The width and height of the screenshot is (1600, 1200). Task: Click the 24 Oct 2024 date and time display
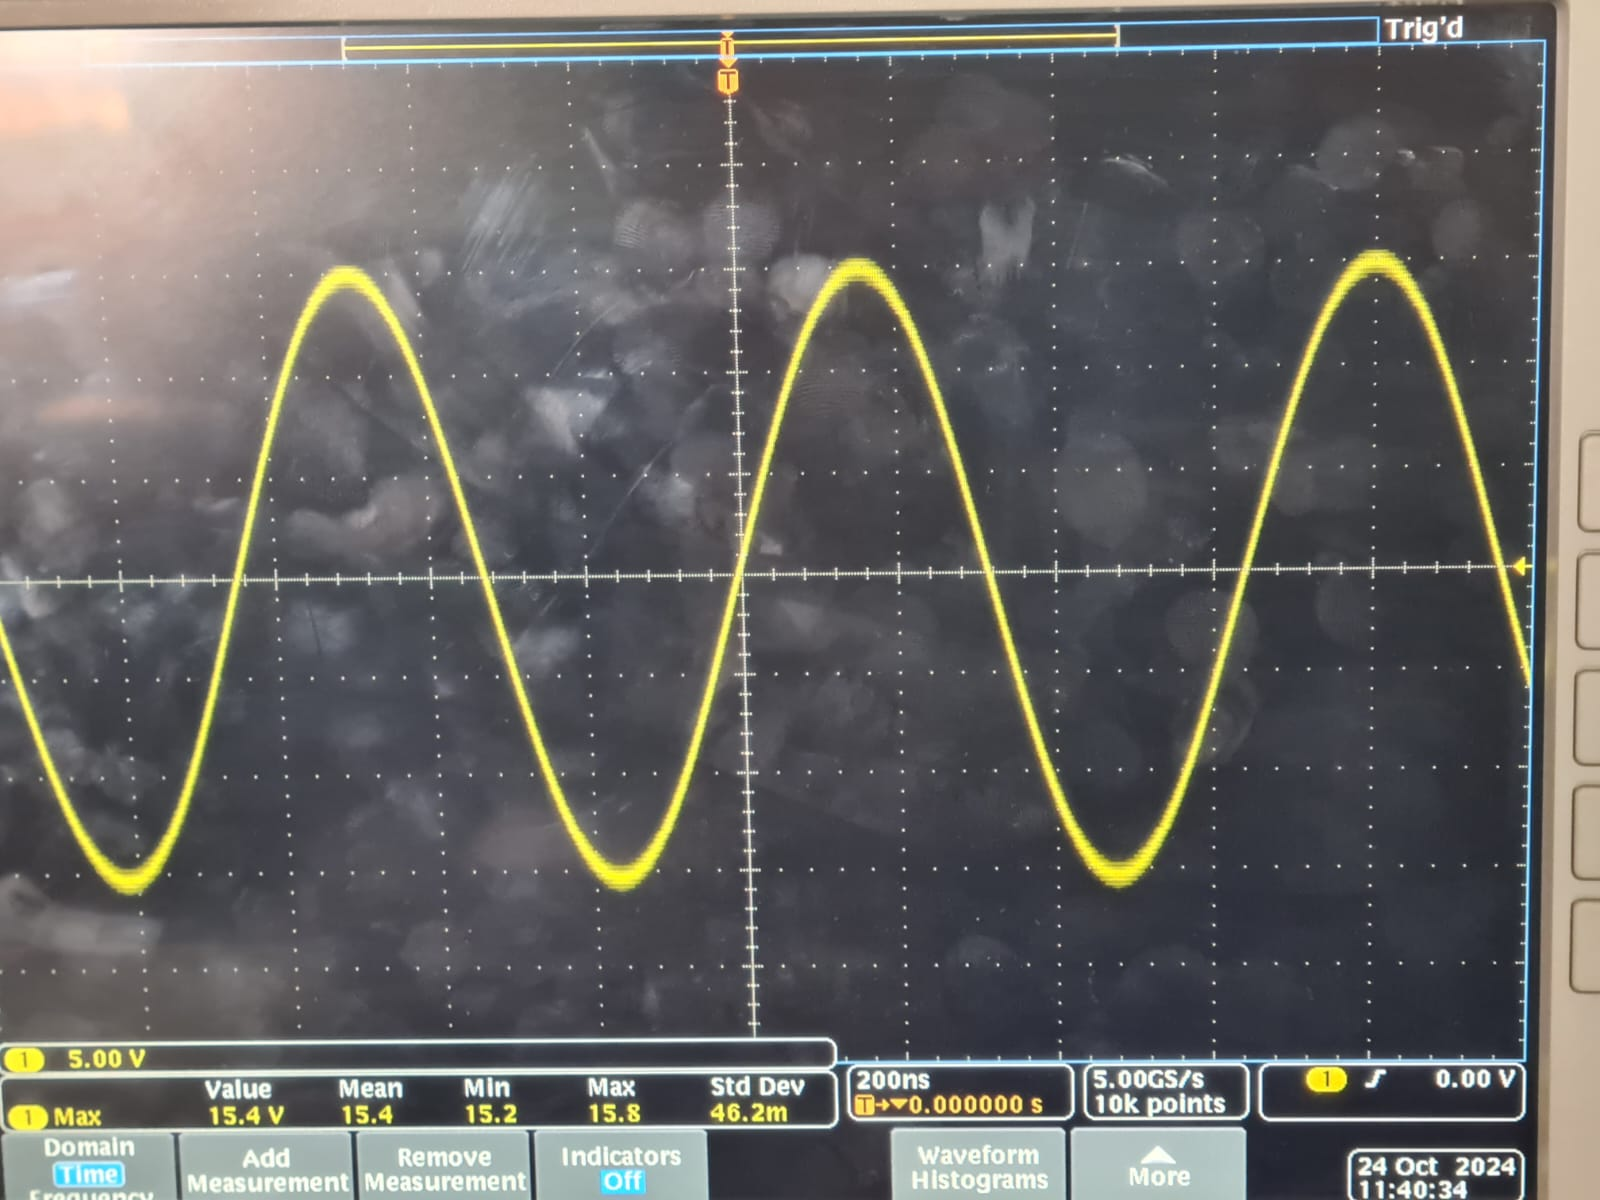pyautogui.click(x=1434, y=1176)
